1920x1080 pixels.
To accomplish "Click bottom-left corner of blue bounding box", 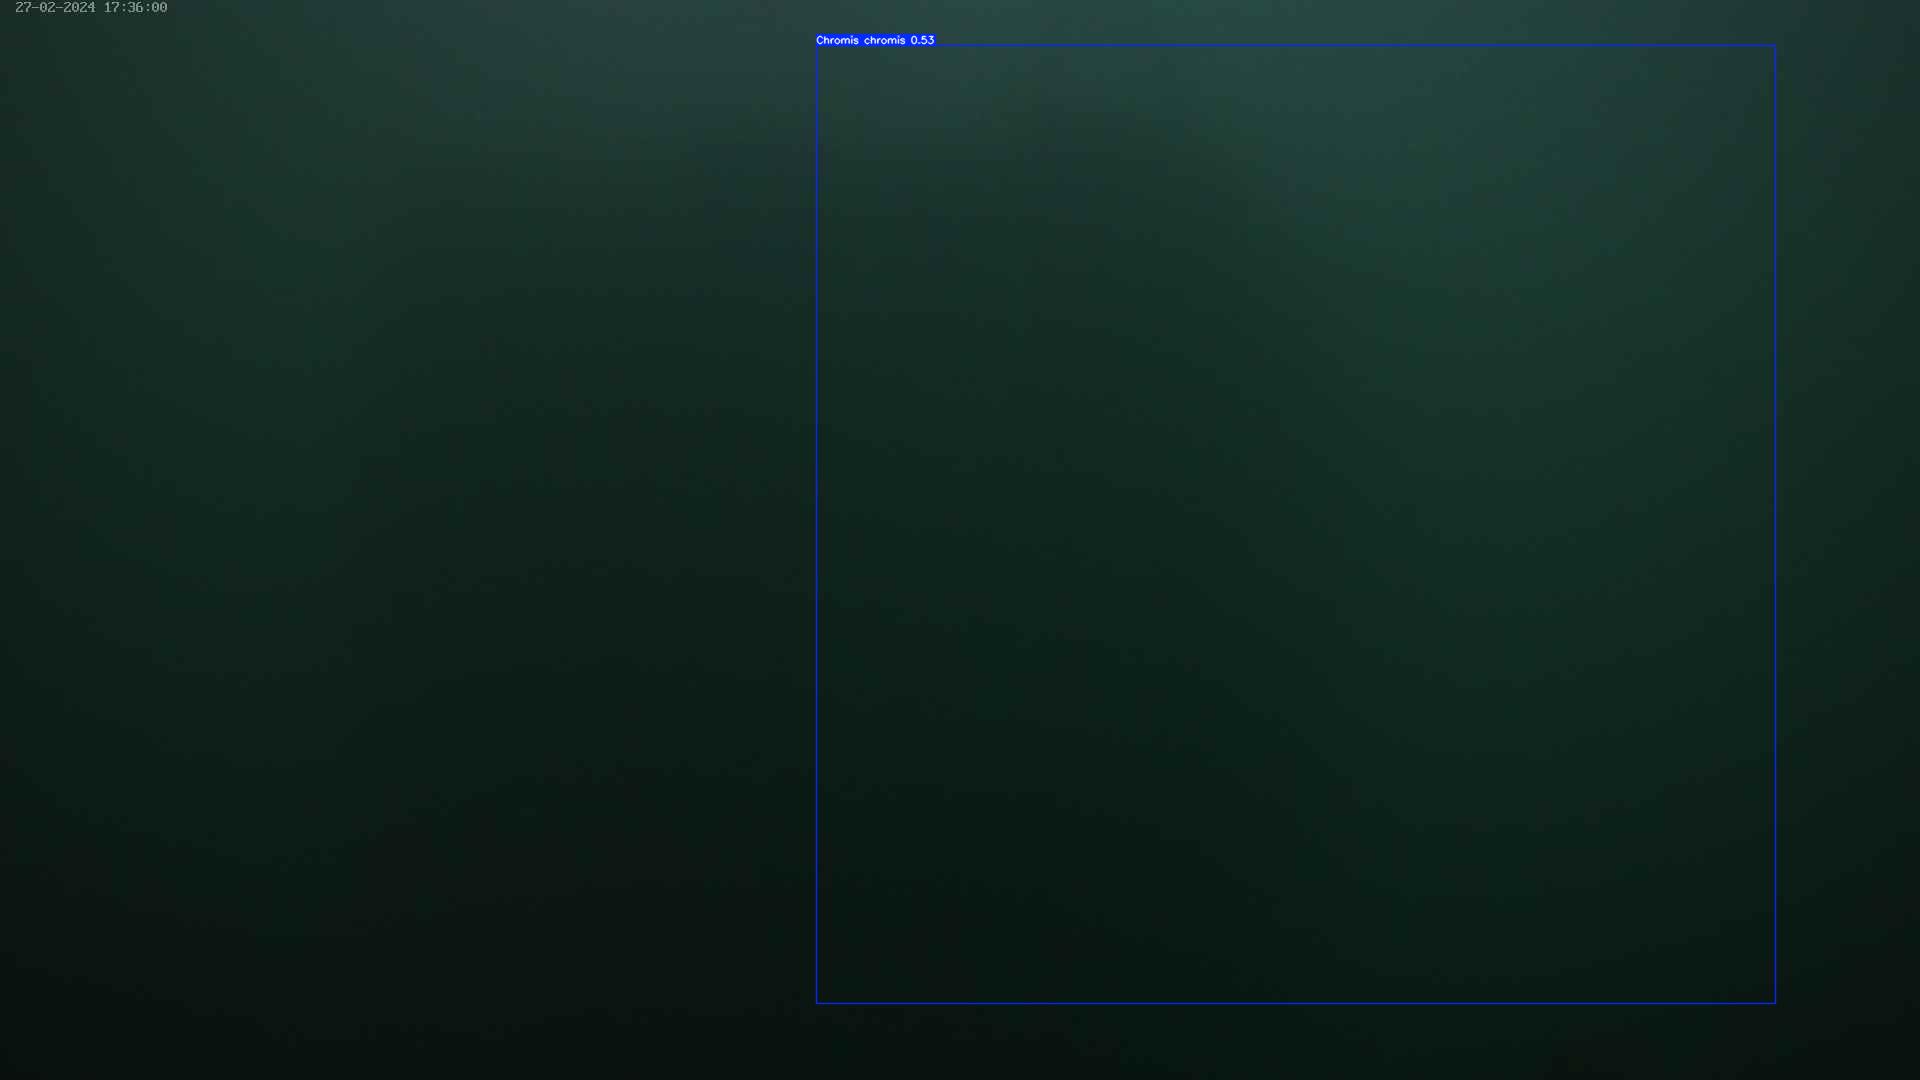I will 817,1002.
